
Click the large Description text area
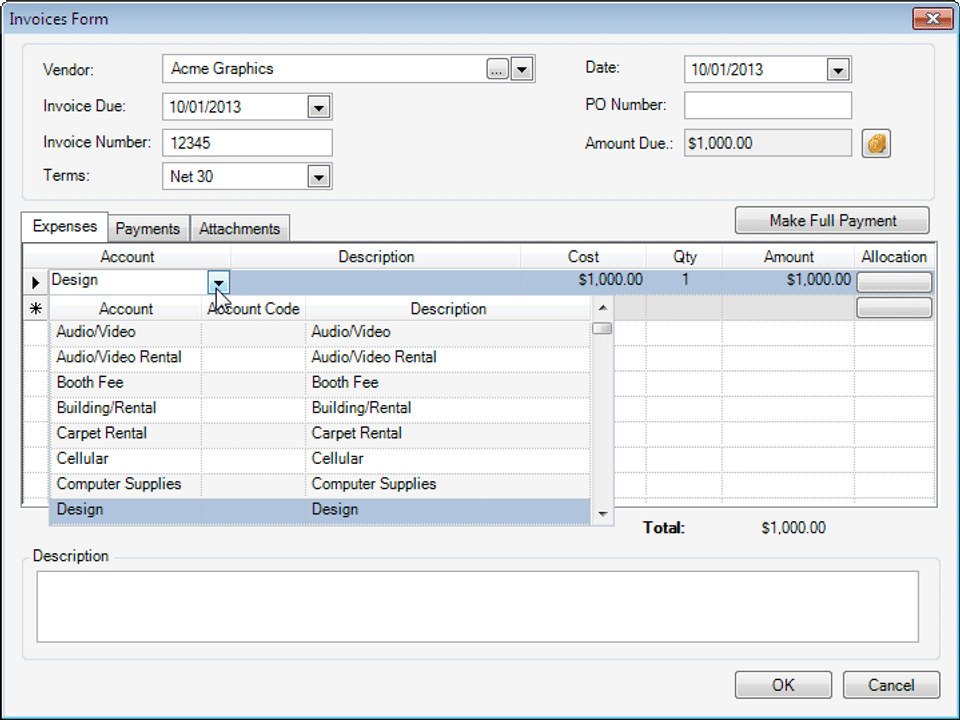click(x=478, y=607)
